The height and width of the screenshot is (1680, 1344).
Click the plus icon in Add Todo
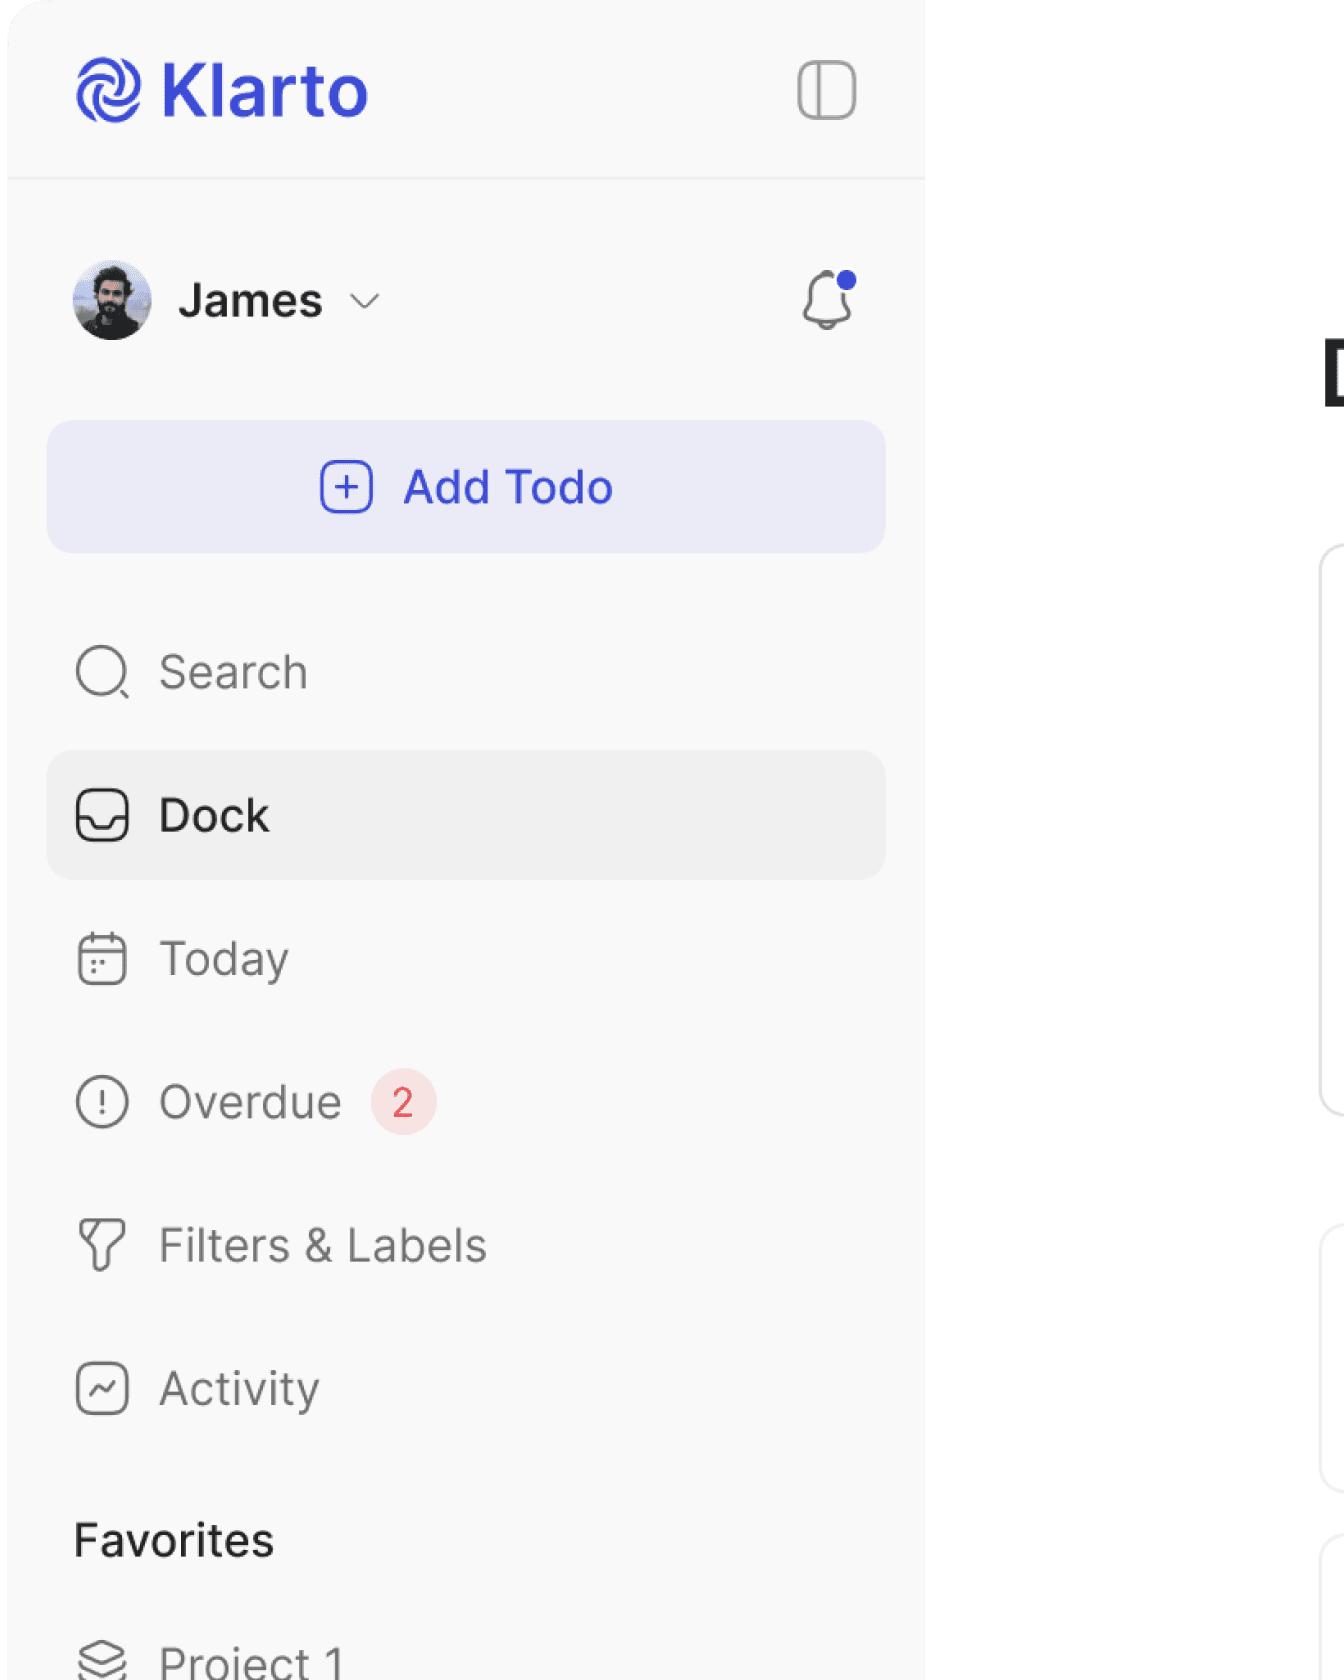coord(346,487)
